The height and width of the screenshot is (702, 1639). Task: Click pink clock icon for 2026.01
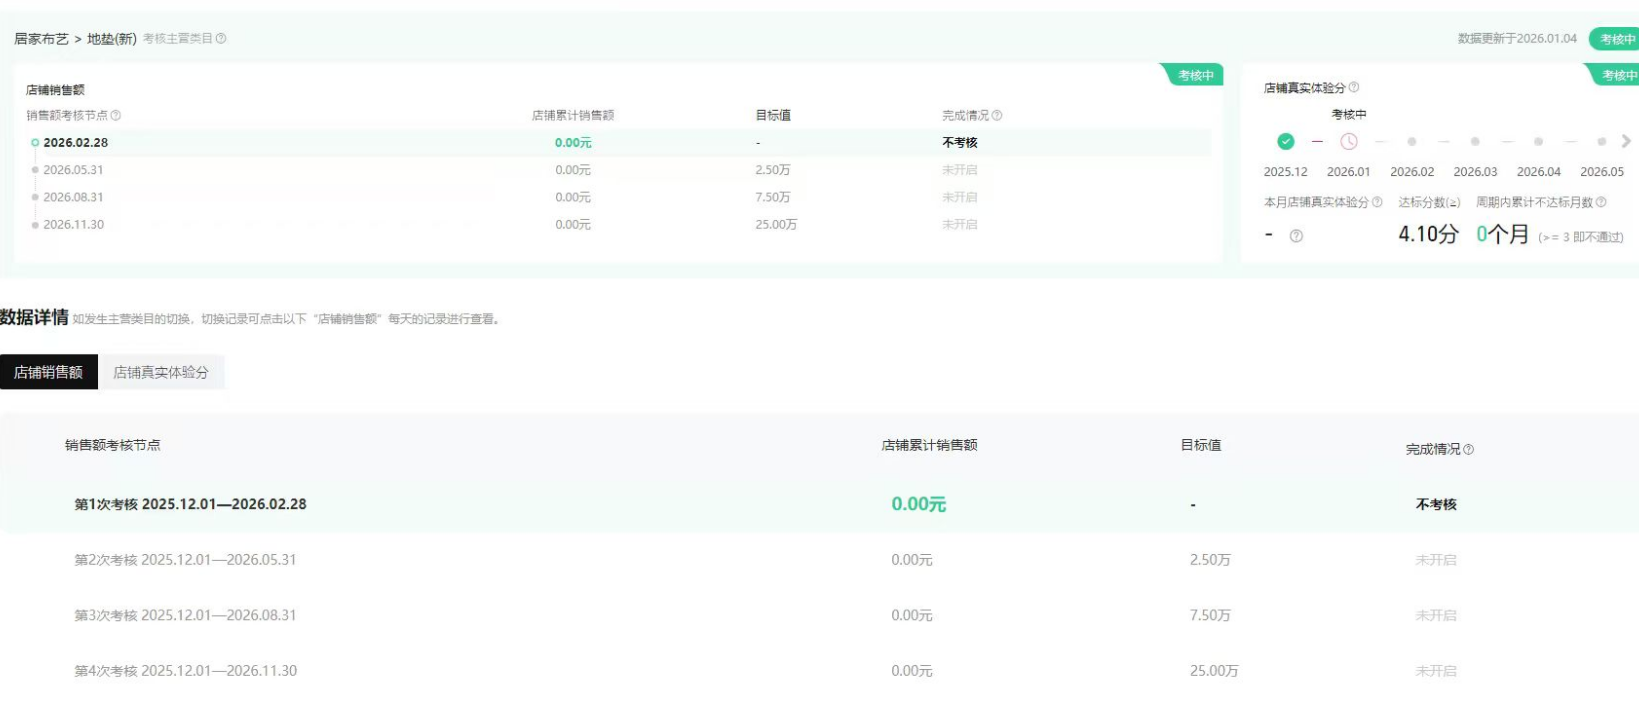point(1349,142)
